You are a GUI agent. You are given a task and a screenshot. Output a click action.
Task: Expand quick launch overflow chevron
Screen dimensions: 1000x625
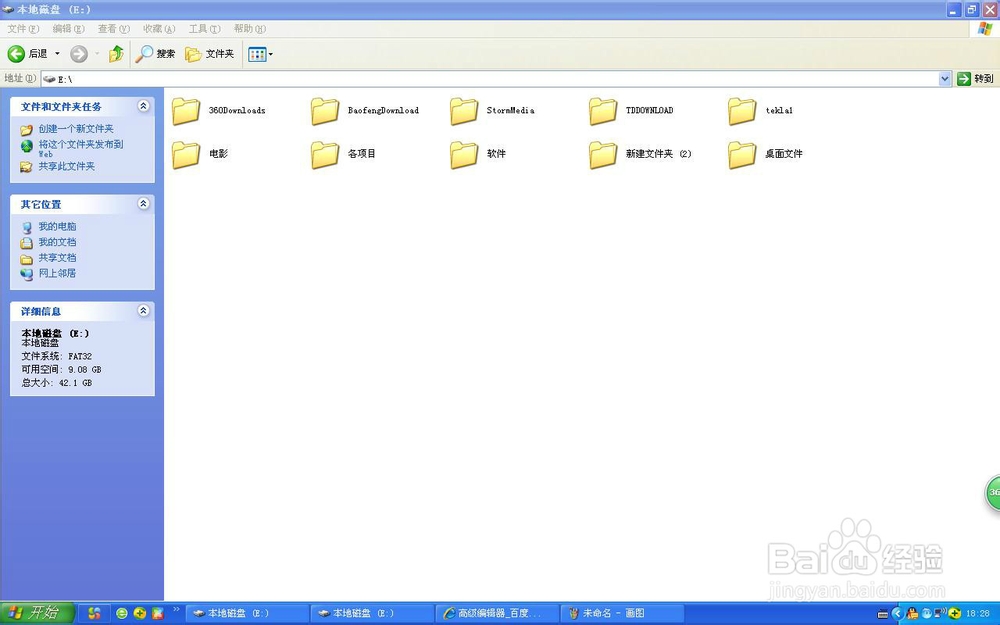[x=176, y=610]
